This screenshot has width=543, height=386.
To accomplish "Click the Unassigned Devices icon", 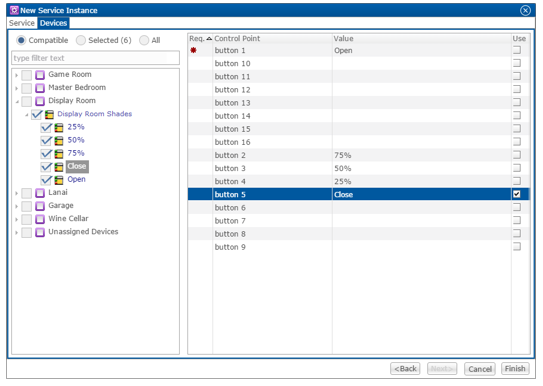I will click(x=40, y=232).
